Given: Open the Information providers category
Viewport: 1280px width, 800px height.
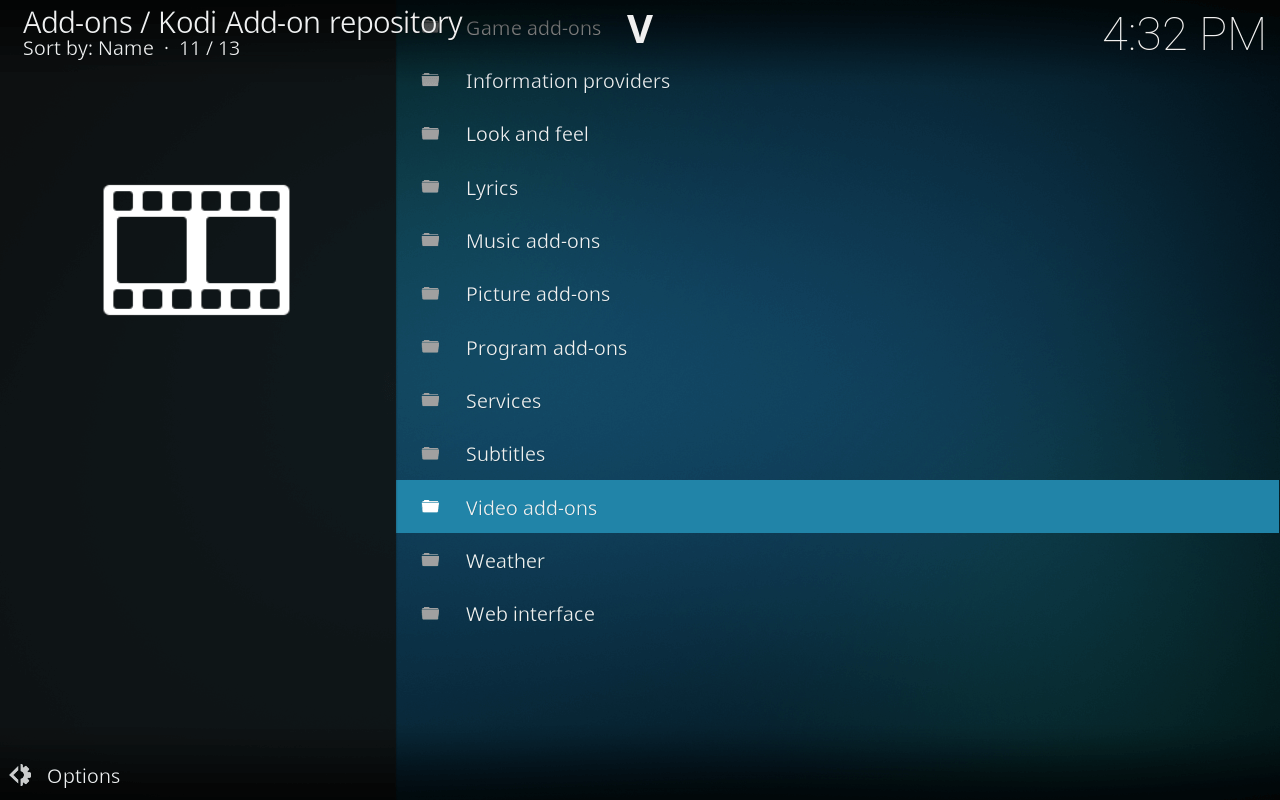Looking at the screenshot, I should pos(838,80).
